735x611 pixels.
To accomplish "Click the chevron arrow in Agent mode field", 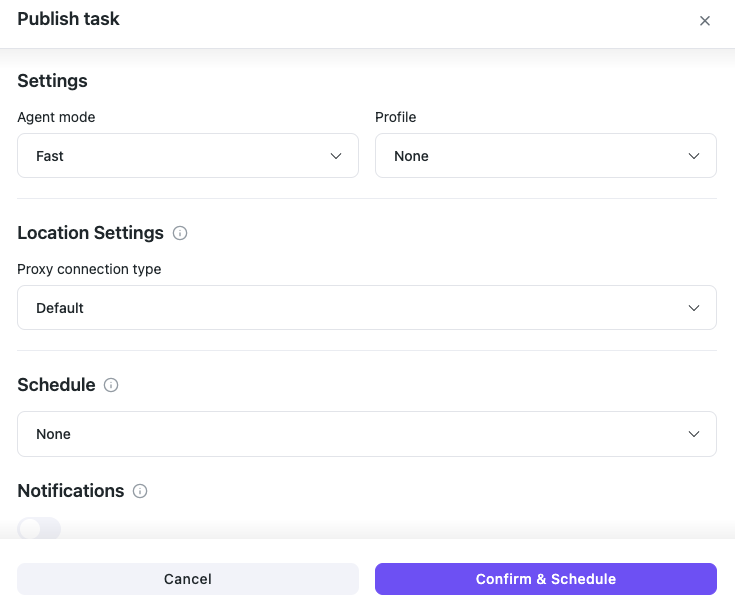I will click(x=336, y=156).
